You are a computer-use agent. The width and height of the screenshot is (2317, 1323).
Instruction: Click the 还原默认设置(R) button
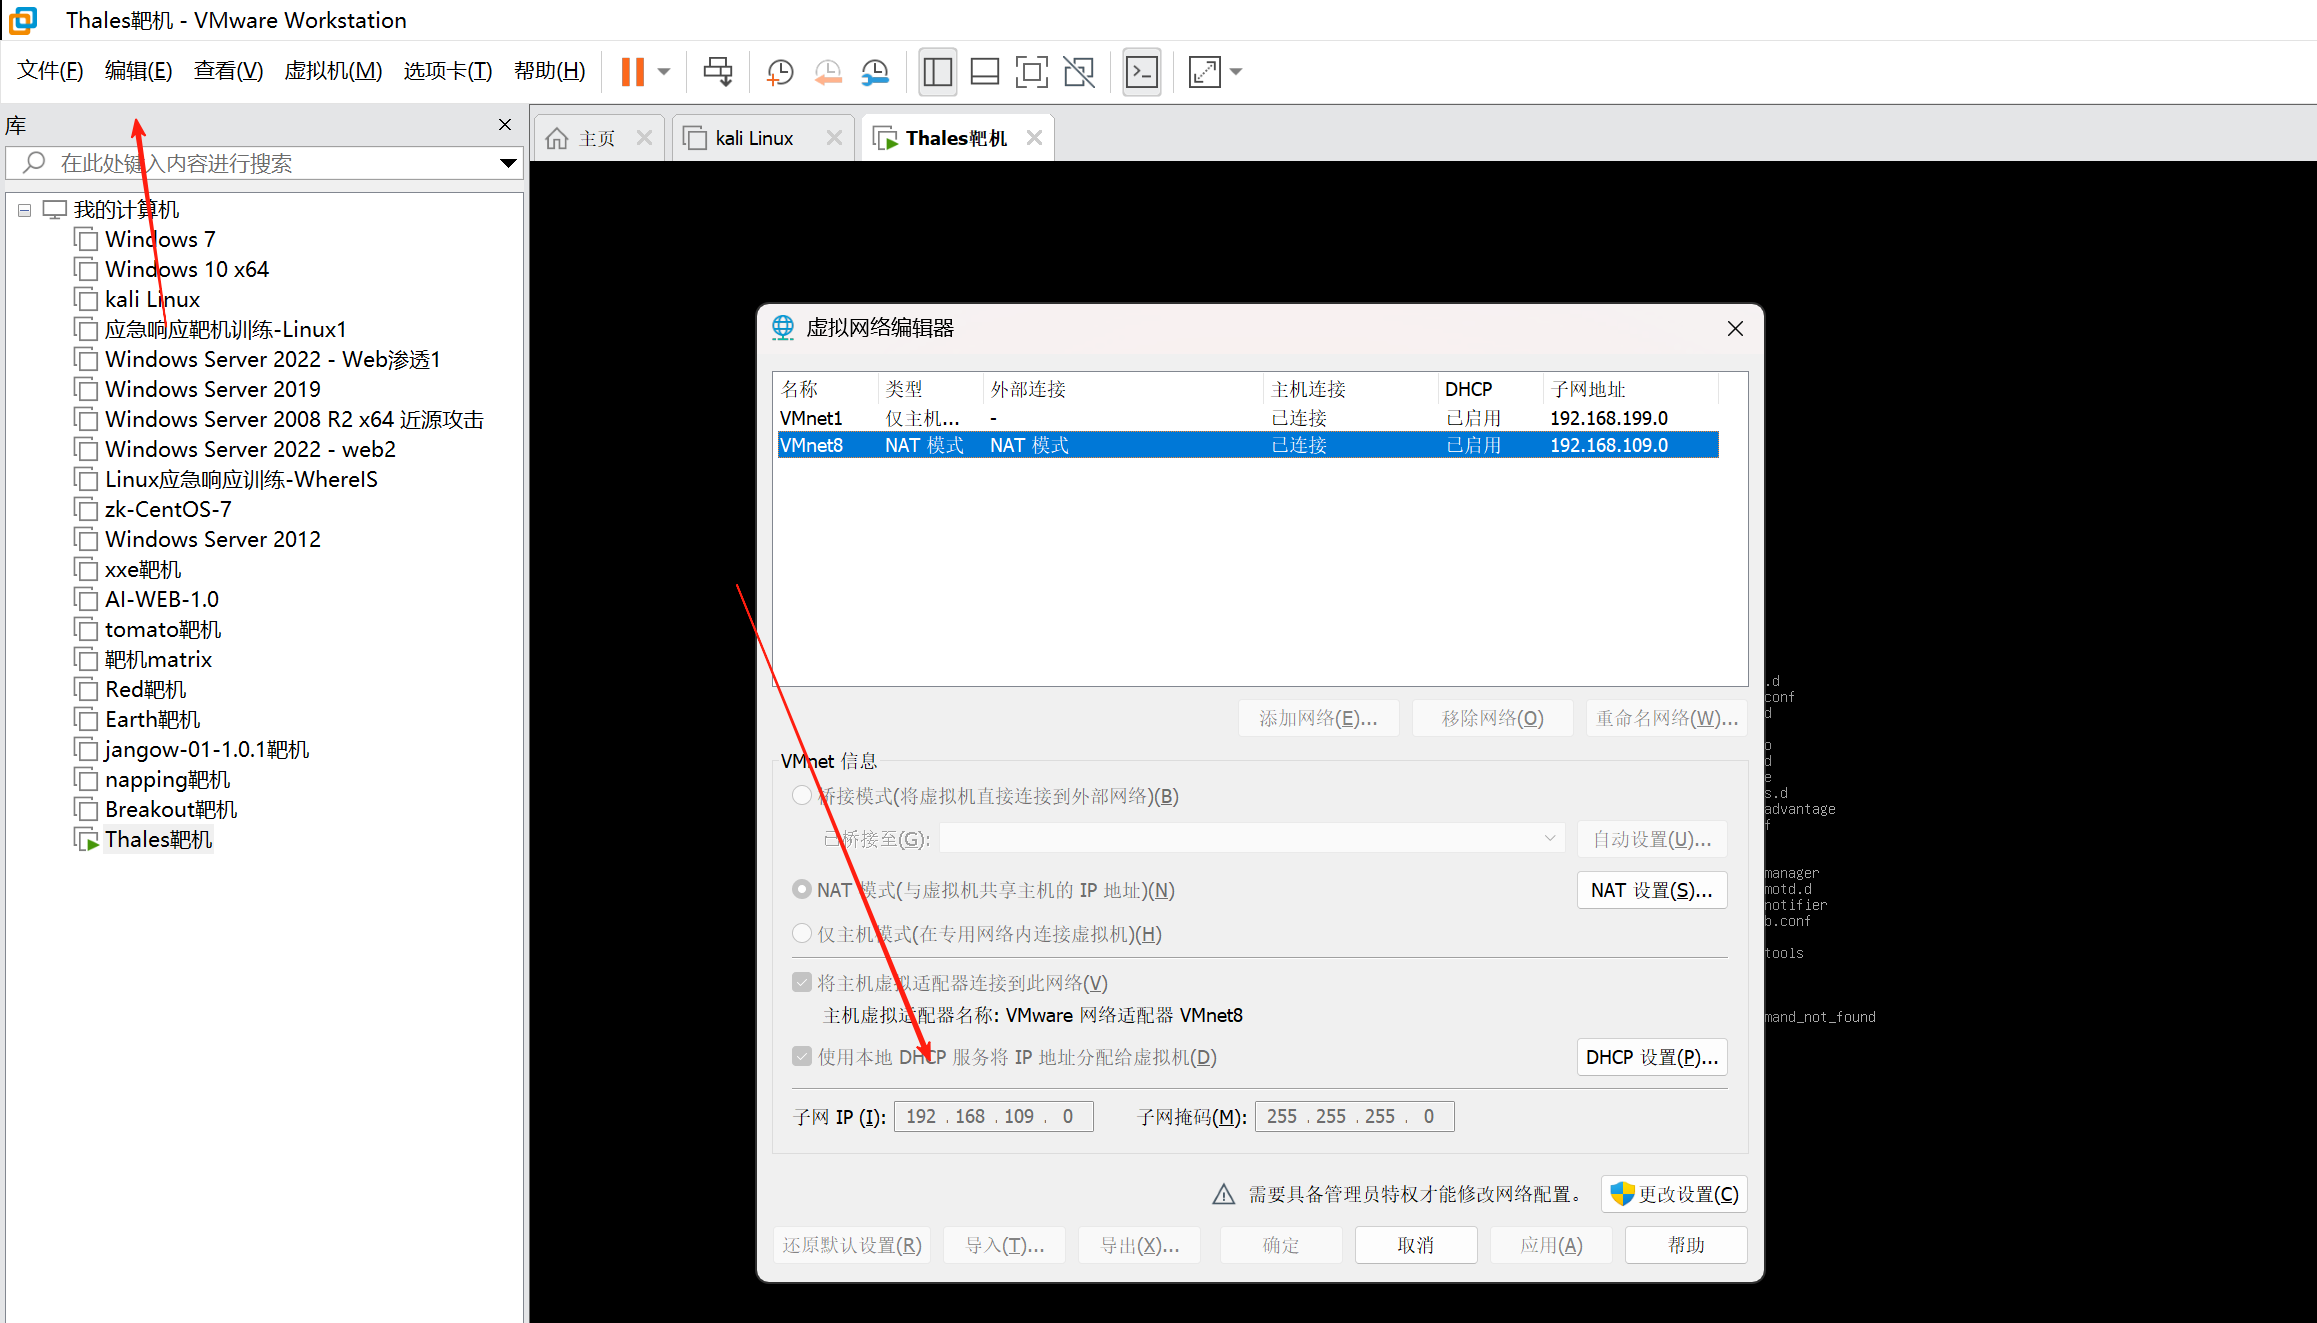click(852, 1245)
